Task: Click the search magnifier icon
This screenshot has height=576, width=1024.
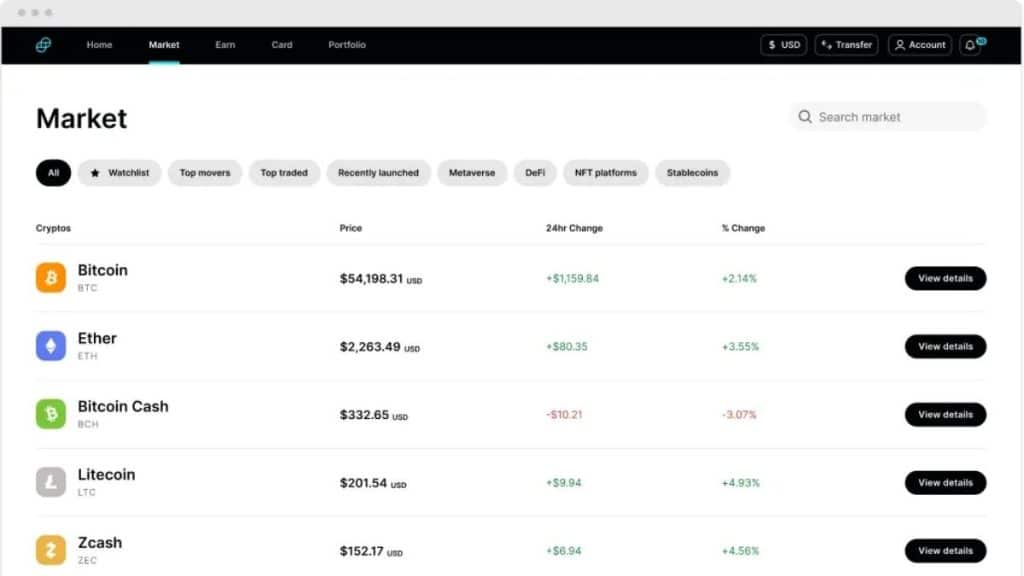Action: pos(805,116)
